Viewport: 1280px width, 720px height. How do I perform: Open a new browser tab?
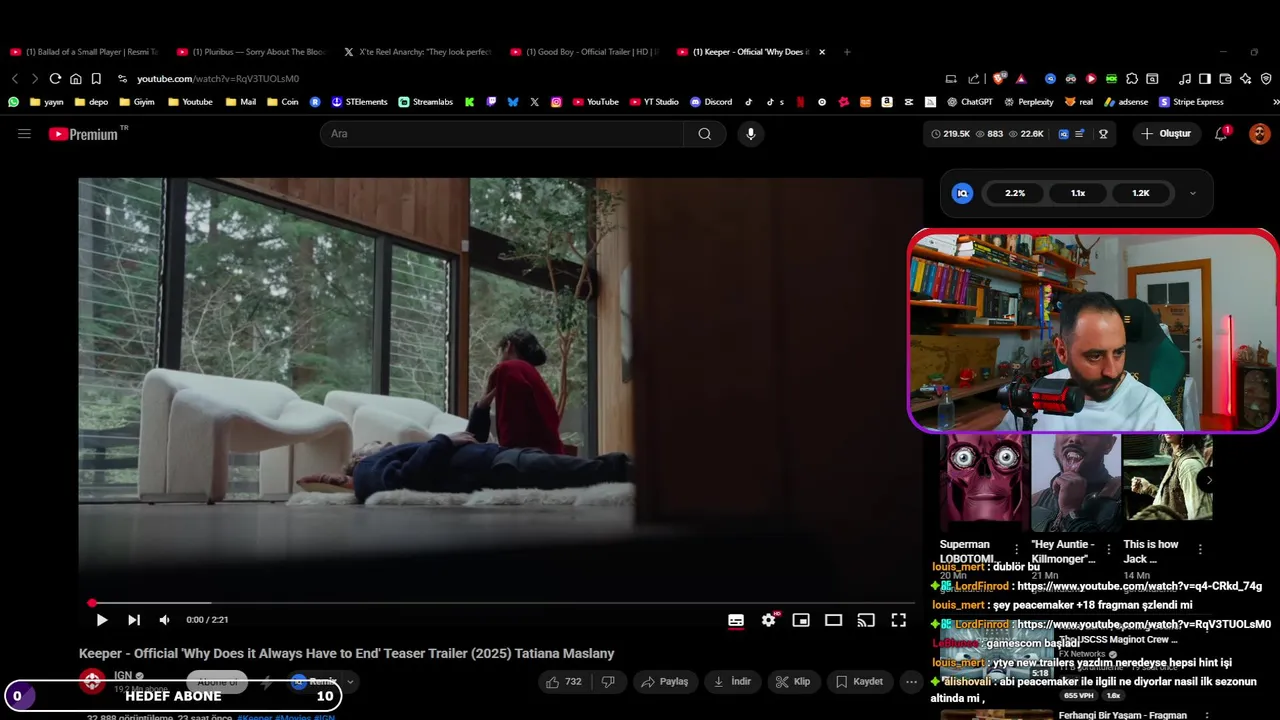847,52
